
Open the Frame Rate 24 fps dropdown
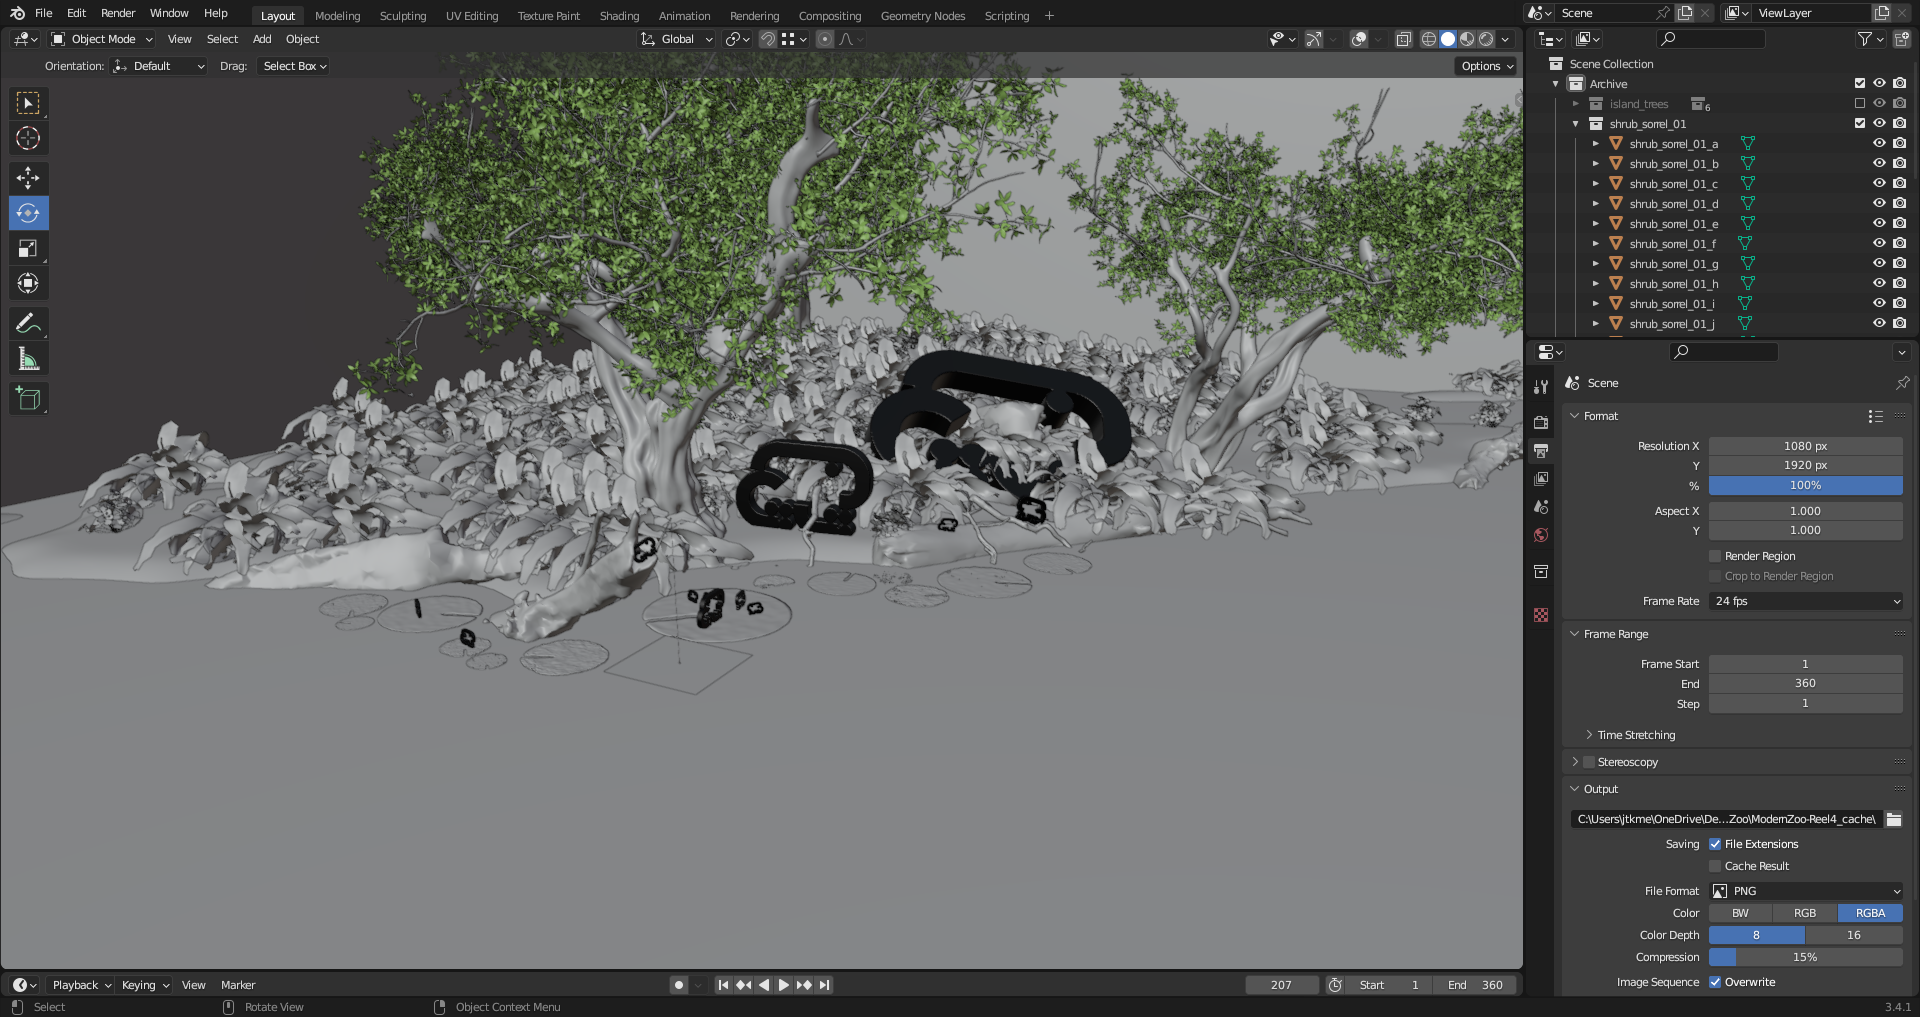click(1805, 601)
